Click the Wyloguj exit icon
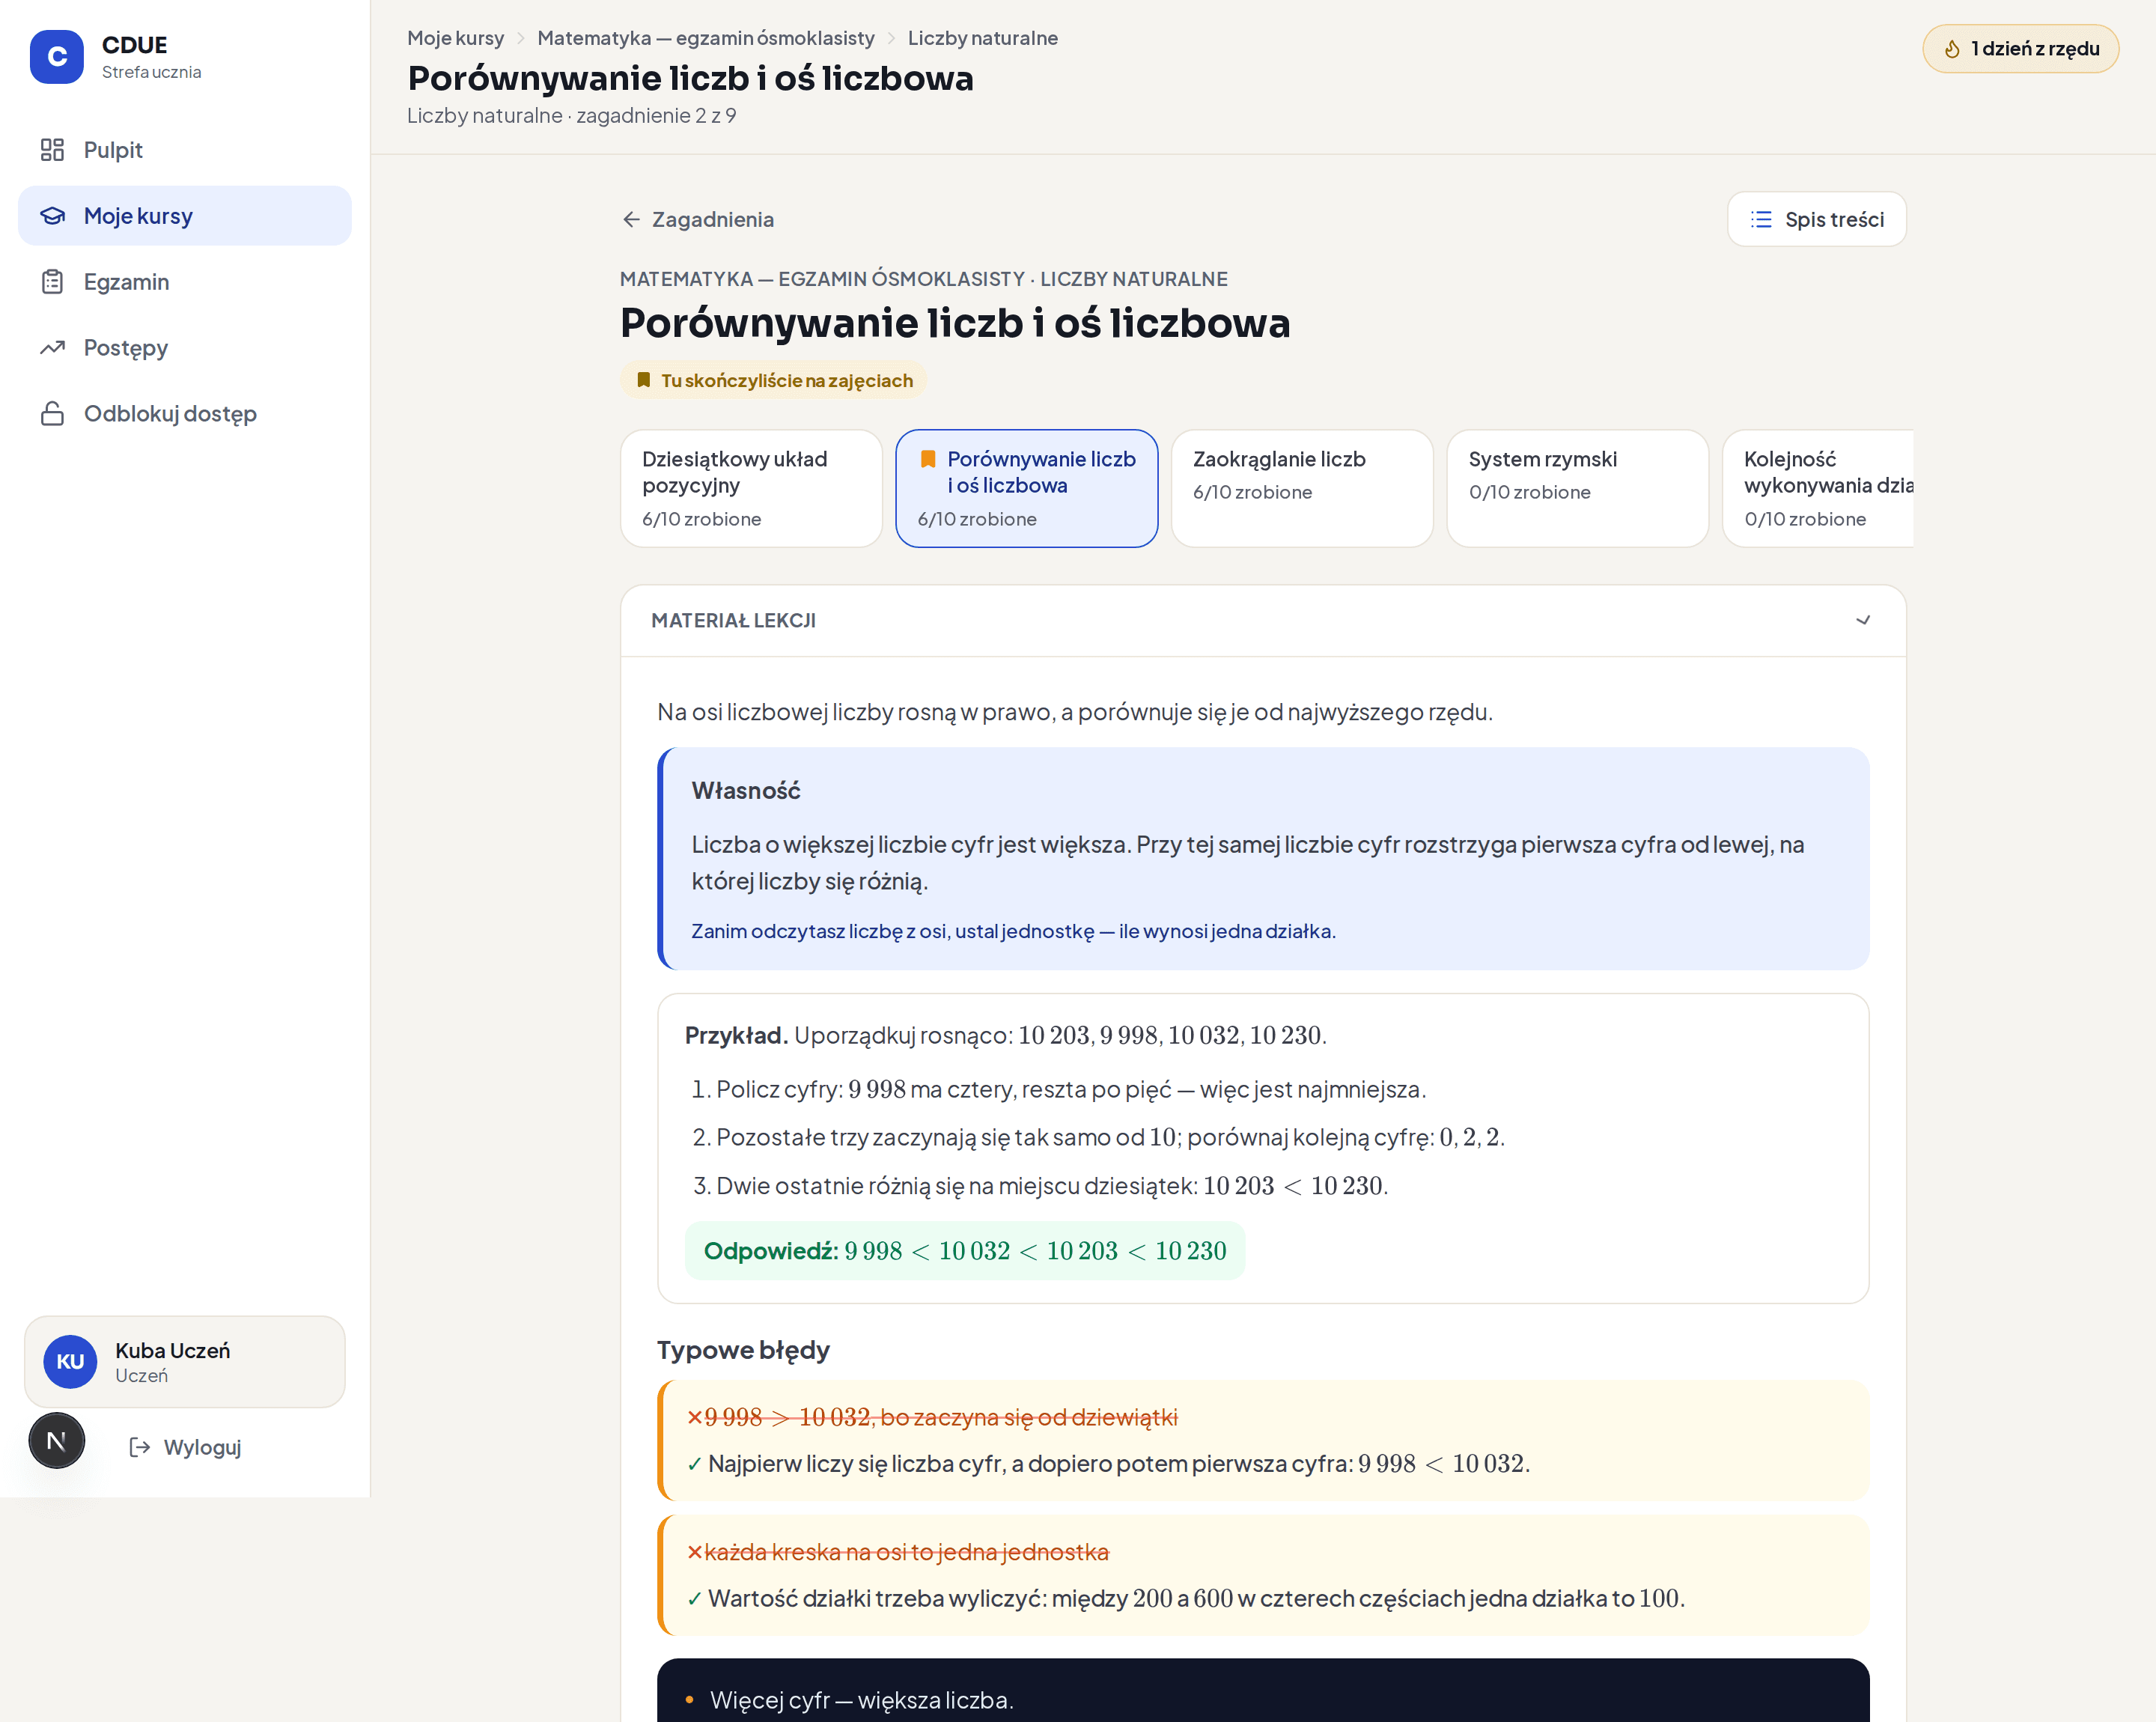2156x1722 pixels. [140, 1447]
